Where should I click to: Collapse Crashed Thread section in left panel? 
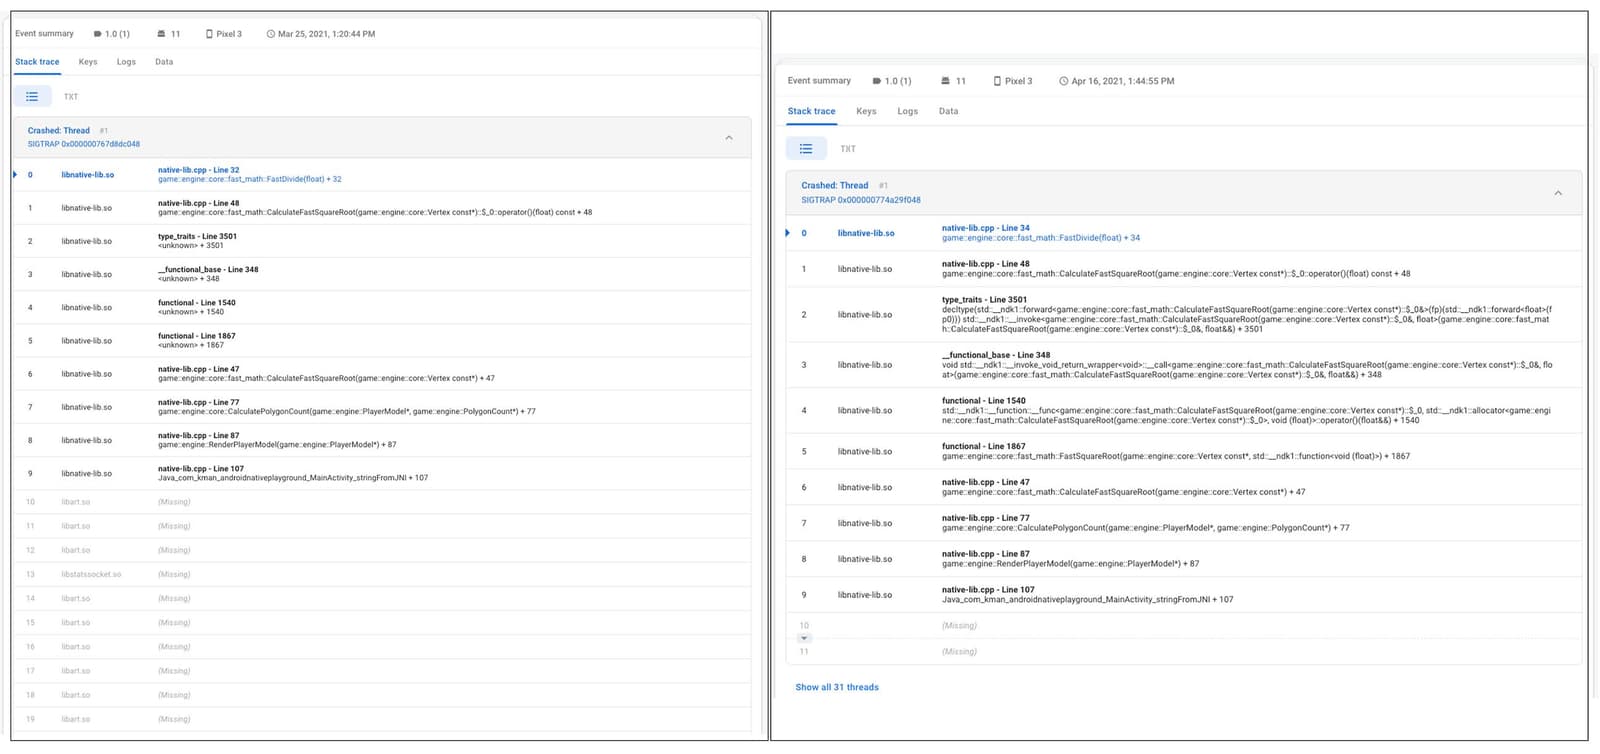pos(729,137)
